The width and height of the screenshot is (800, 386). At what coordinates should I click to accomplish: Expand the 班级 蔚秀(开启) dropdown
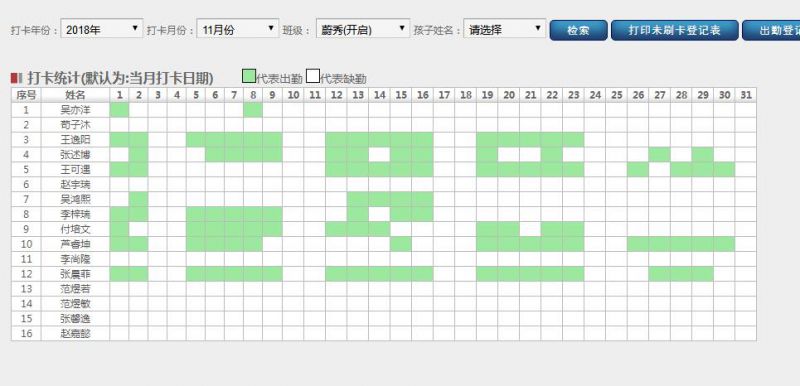(x=363, y=29)
